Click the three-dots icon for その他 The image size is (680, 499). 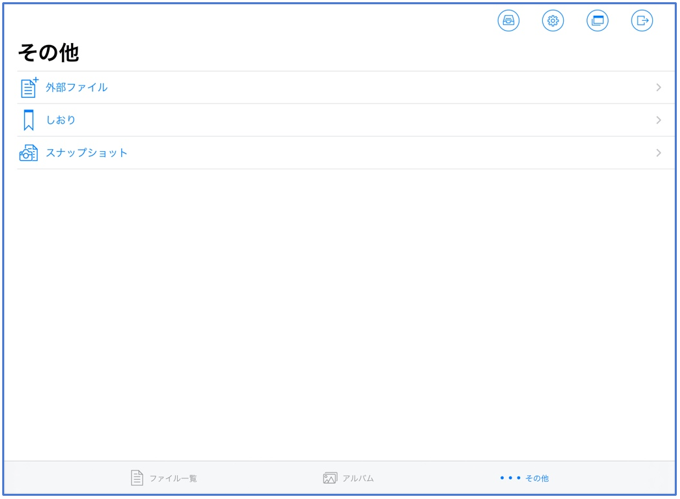(510, 478)
